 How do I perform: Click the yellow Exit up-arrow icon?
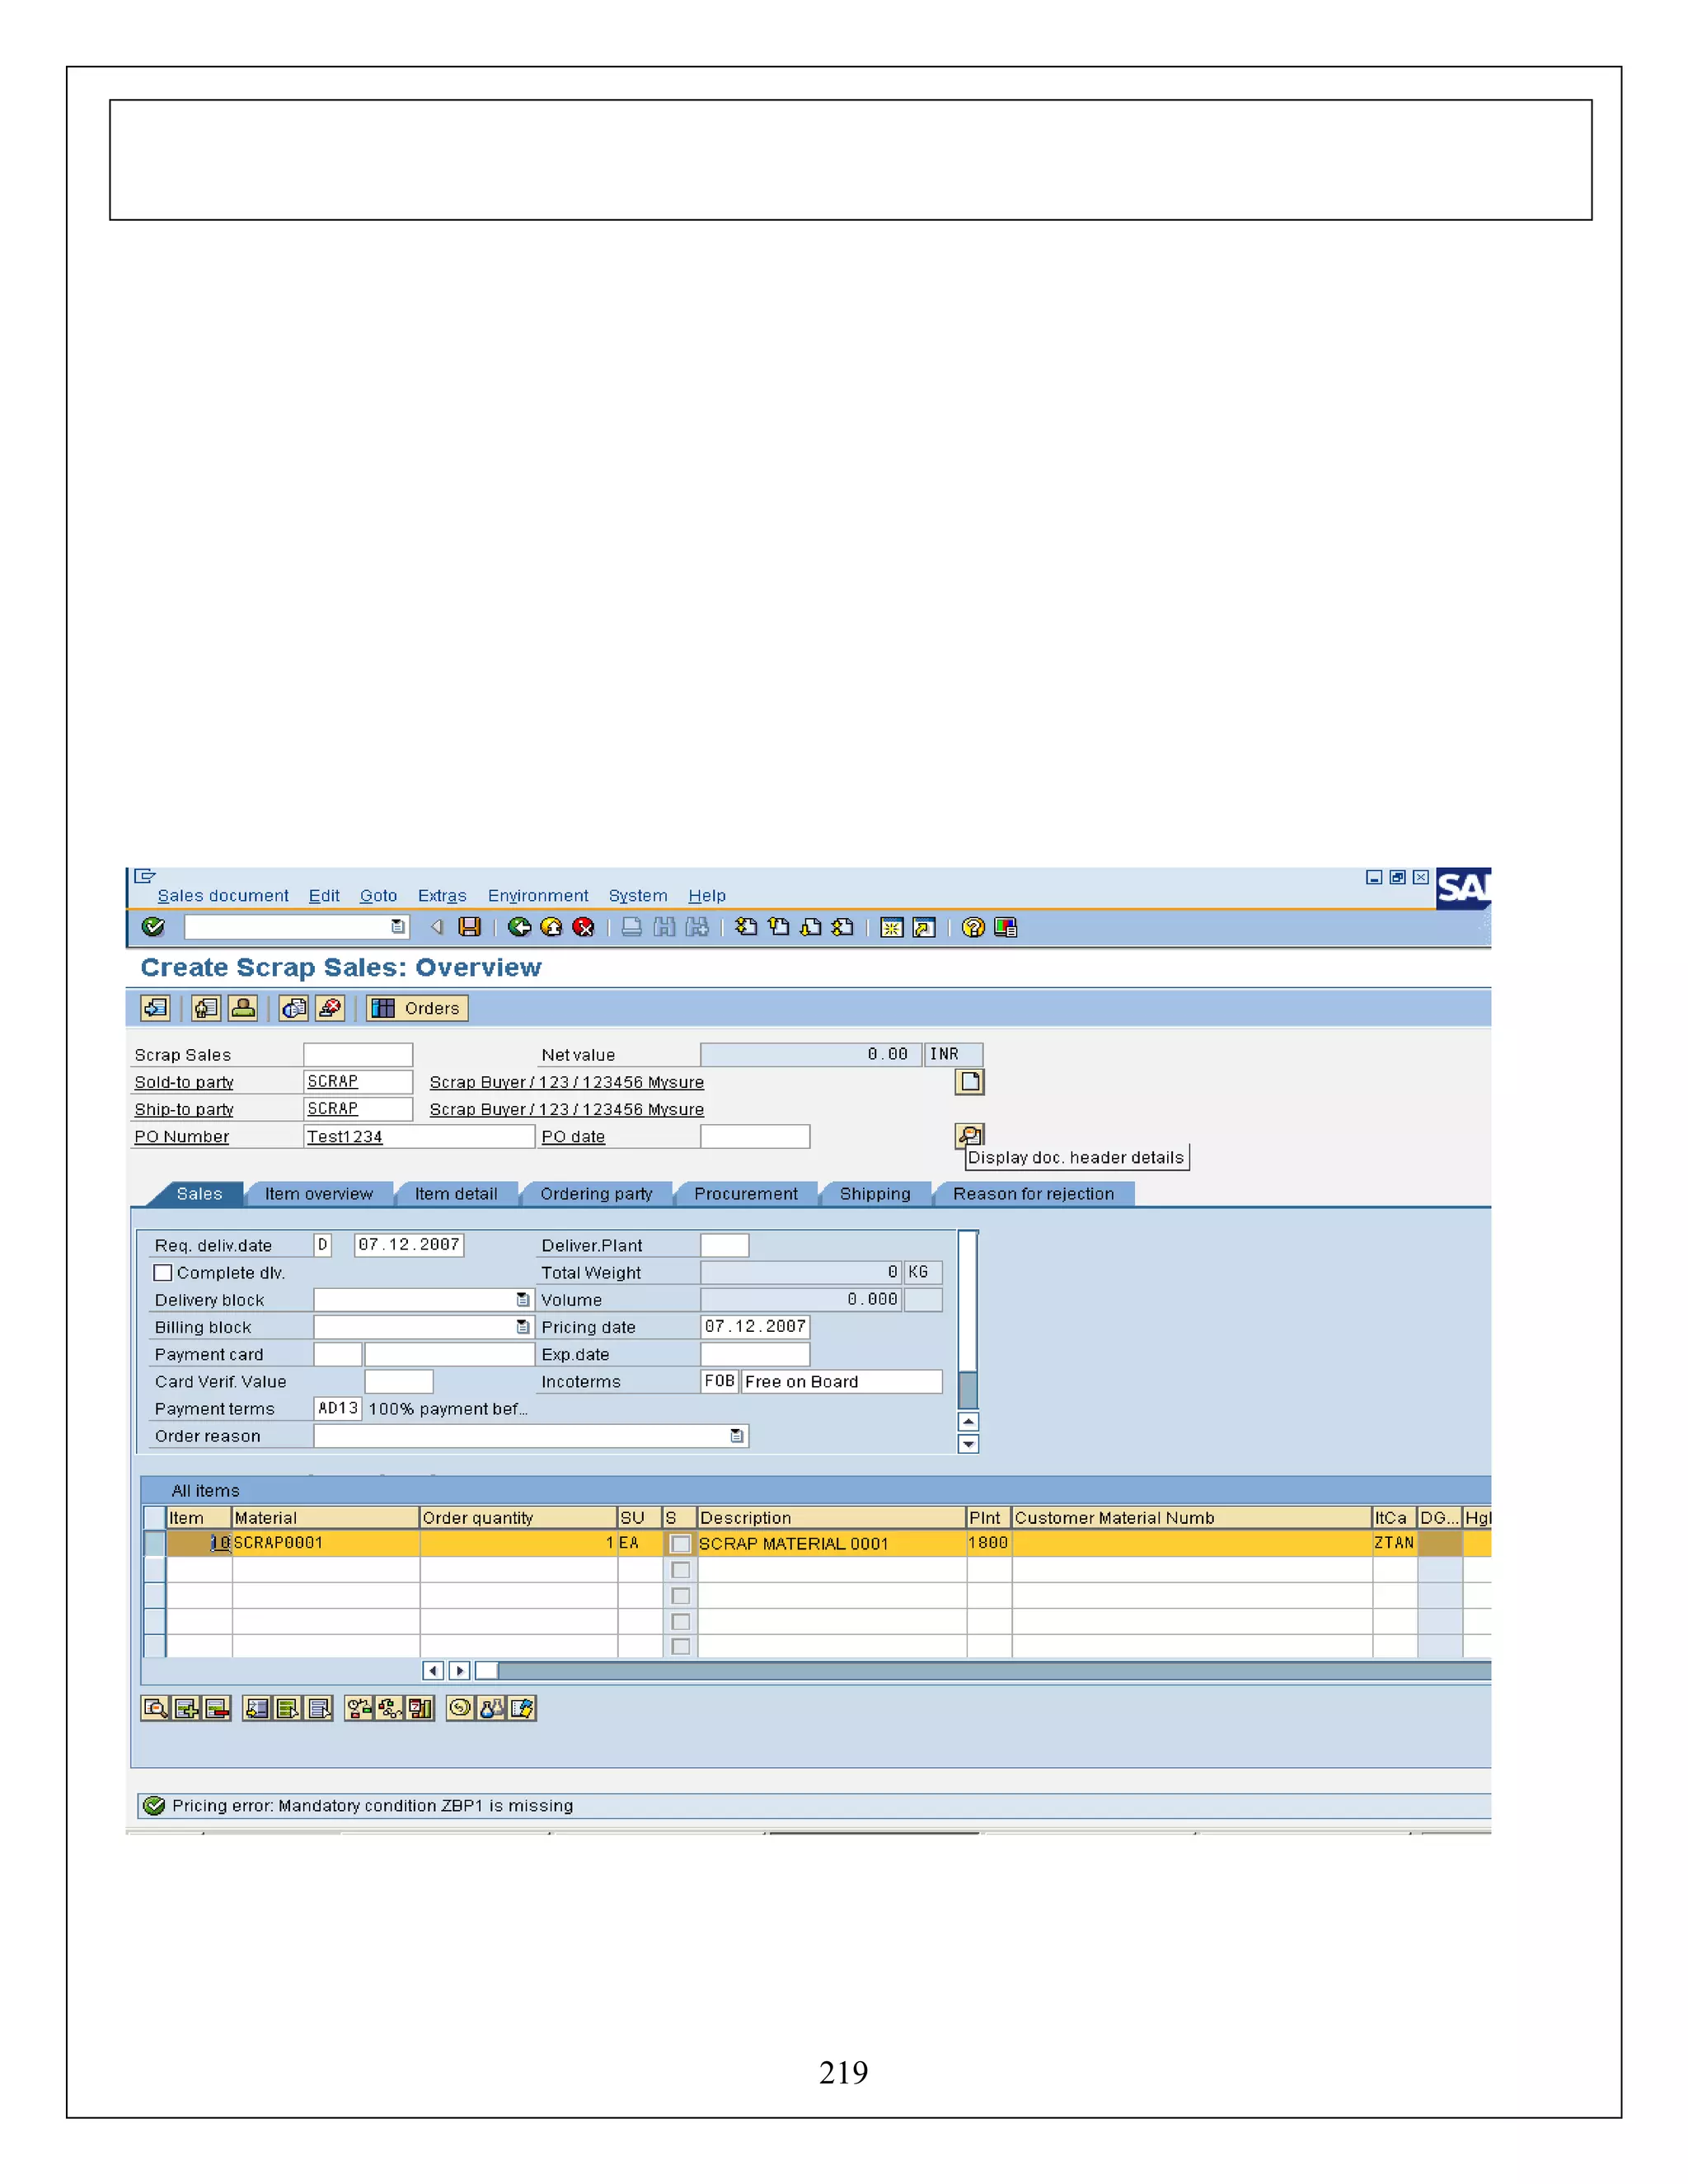[551, 927]
